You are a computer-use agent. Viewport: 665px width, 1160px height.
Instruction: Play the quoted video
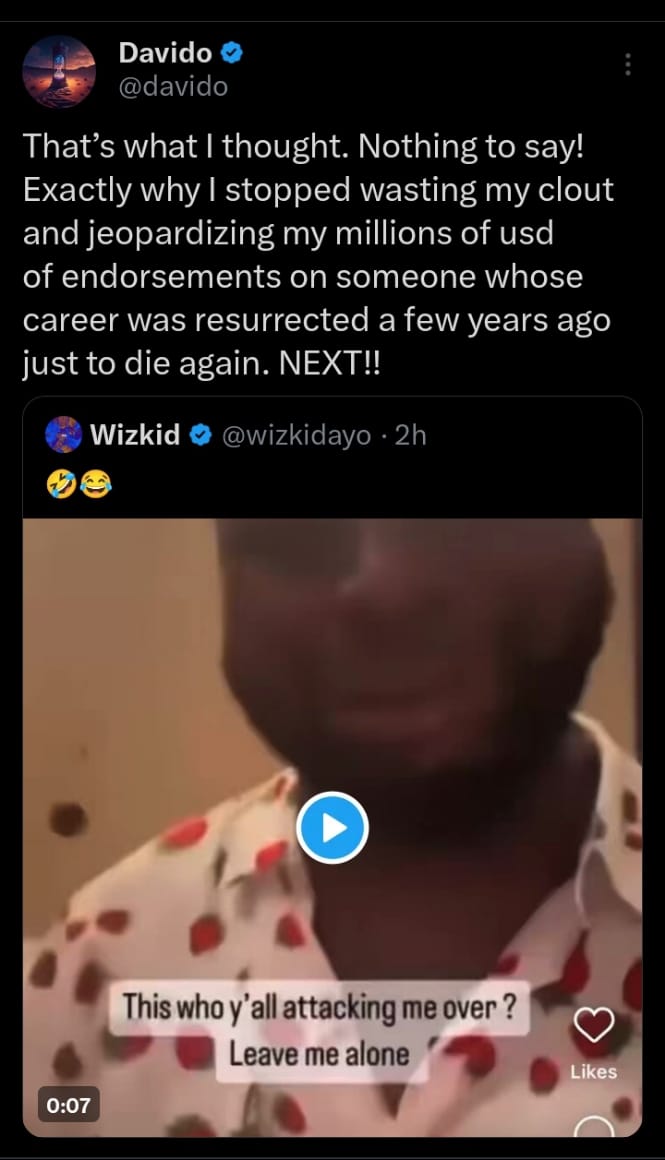coord(333,827)
